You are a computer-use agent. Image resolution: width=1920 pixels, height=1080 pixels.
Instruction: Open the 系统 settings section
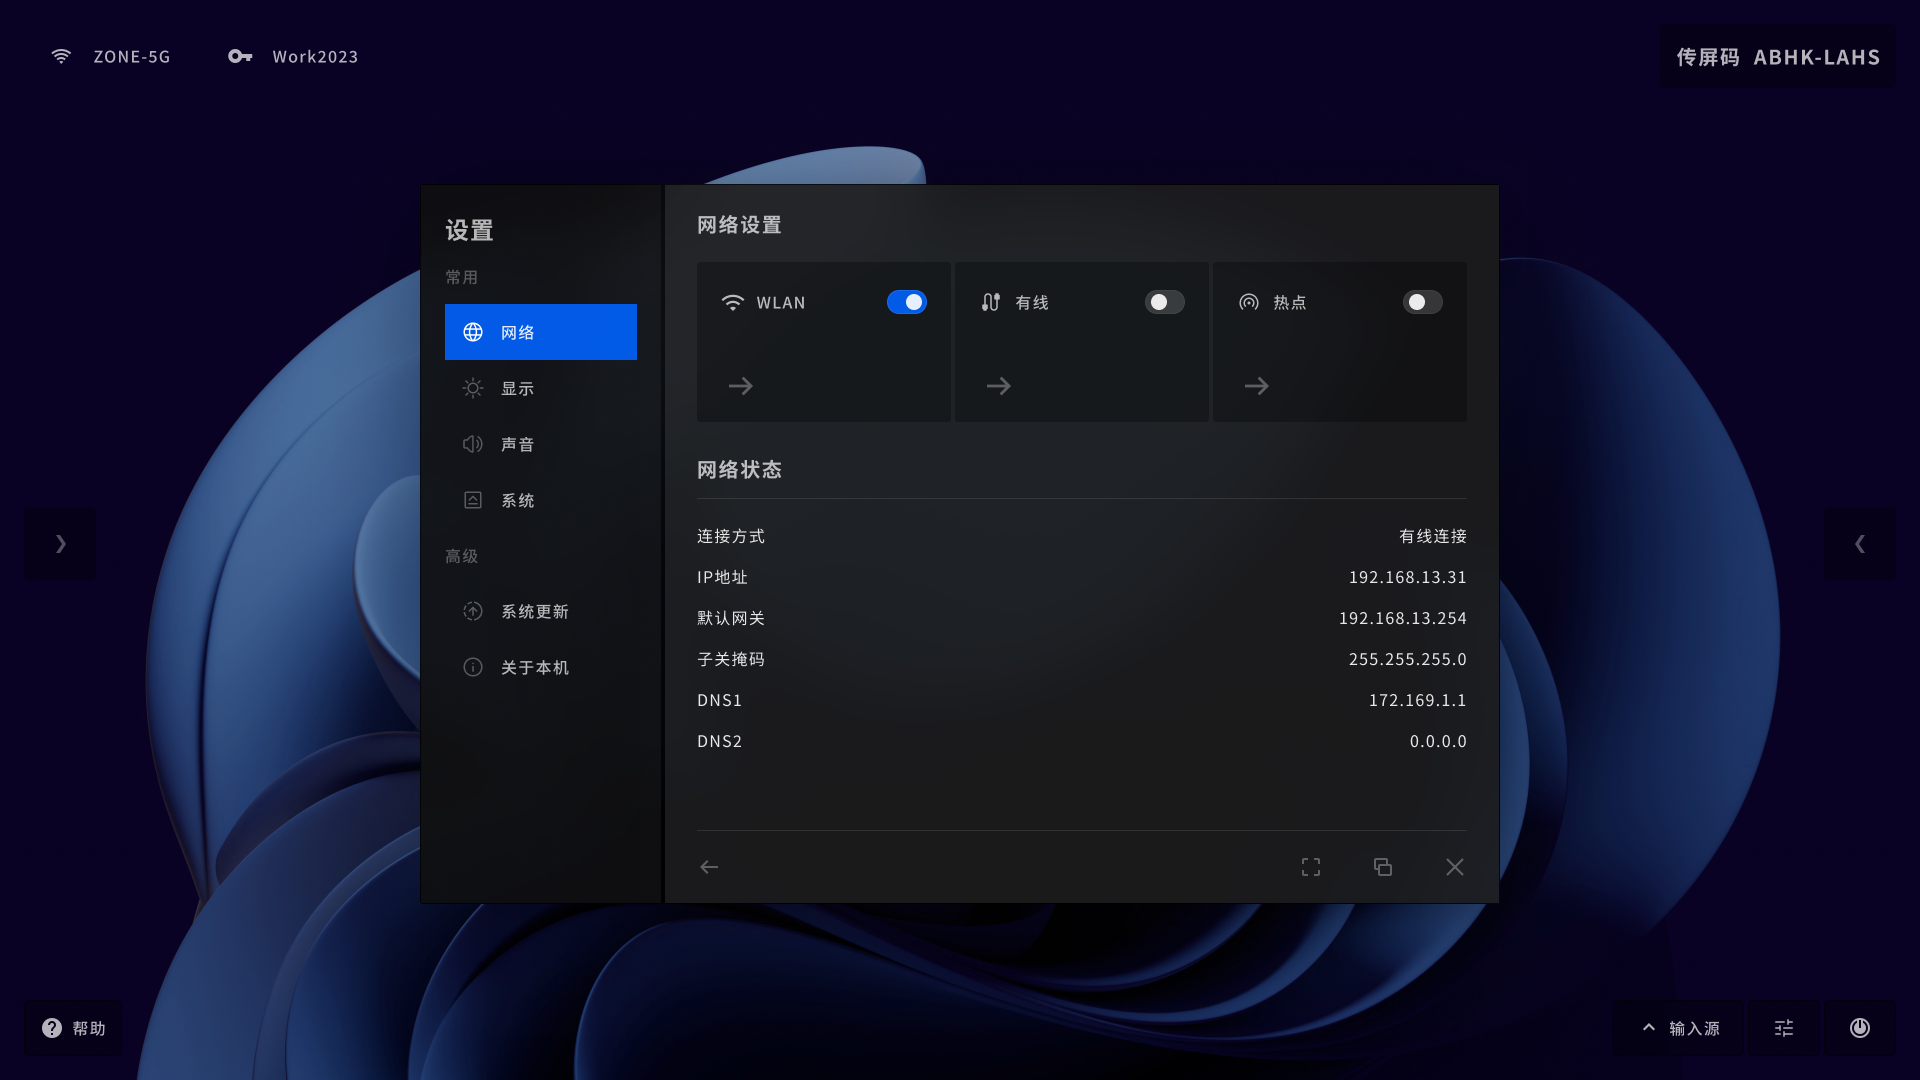(x=540, y=500)
